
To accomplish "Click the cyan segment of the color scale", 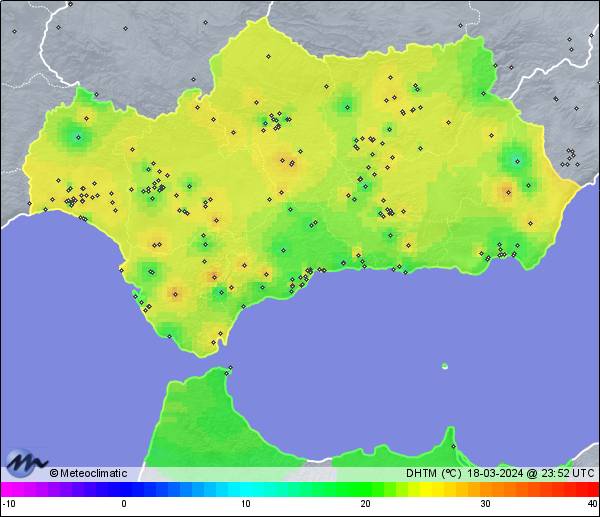I will [253, 489].
